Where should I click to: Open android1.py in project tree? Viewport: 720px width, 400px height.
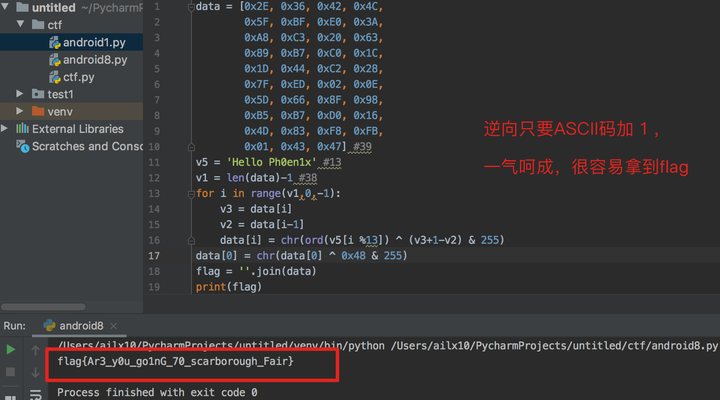[x=94, y=42]
